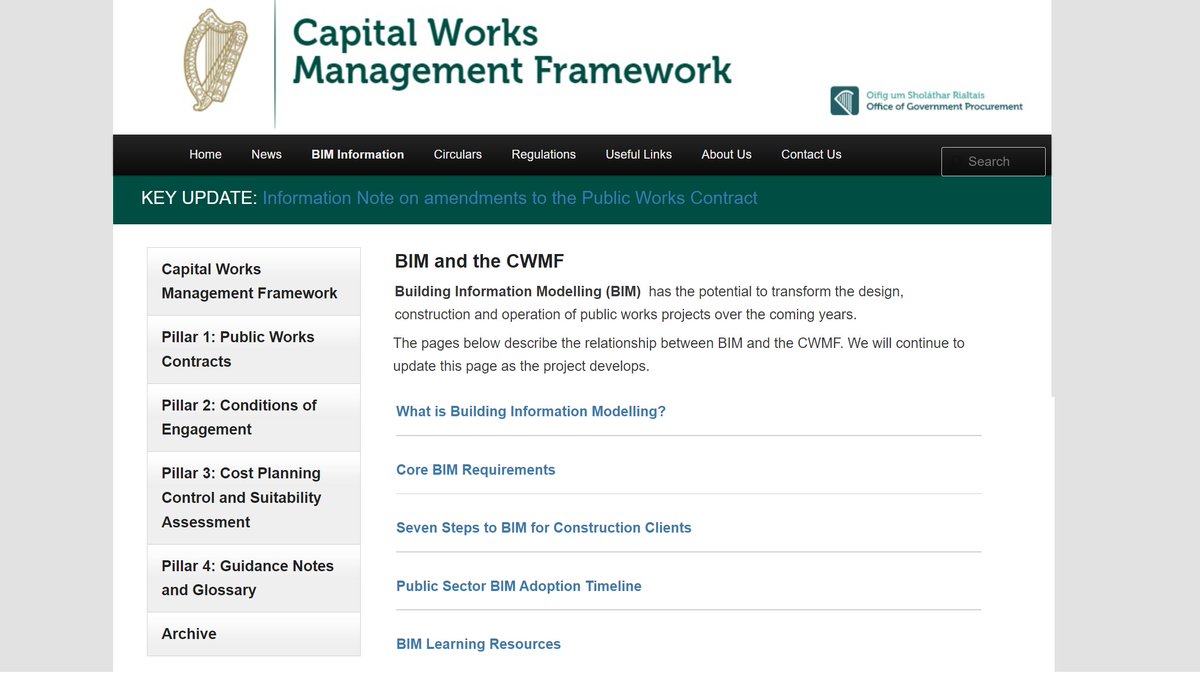Open the Circulars menu
This screenshot has width=1200, height=675.
coord(458,154)
